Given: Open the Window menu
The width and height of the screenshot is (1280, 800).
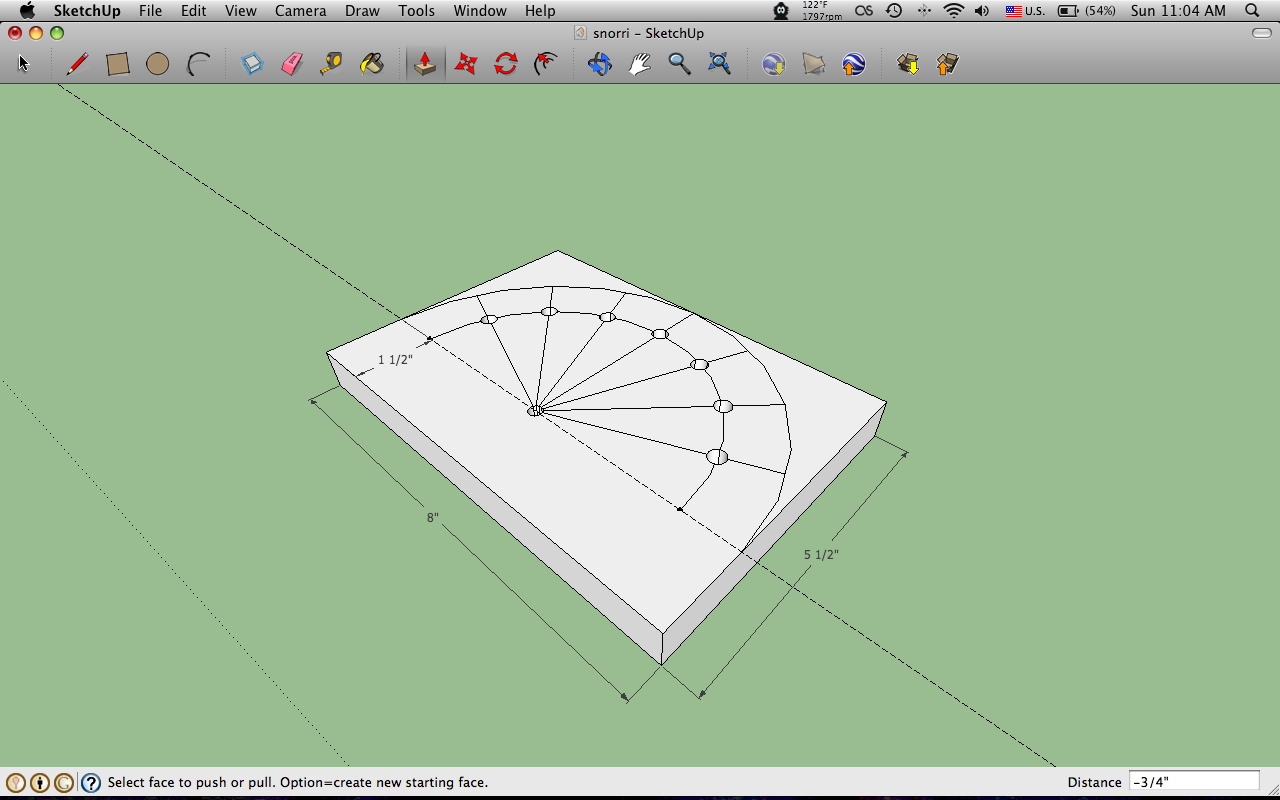Looking at the screenshot, I should click(480, 11).
